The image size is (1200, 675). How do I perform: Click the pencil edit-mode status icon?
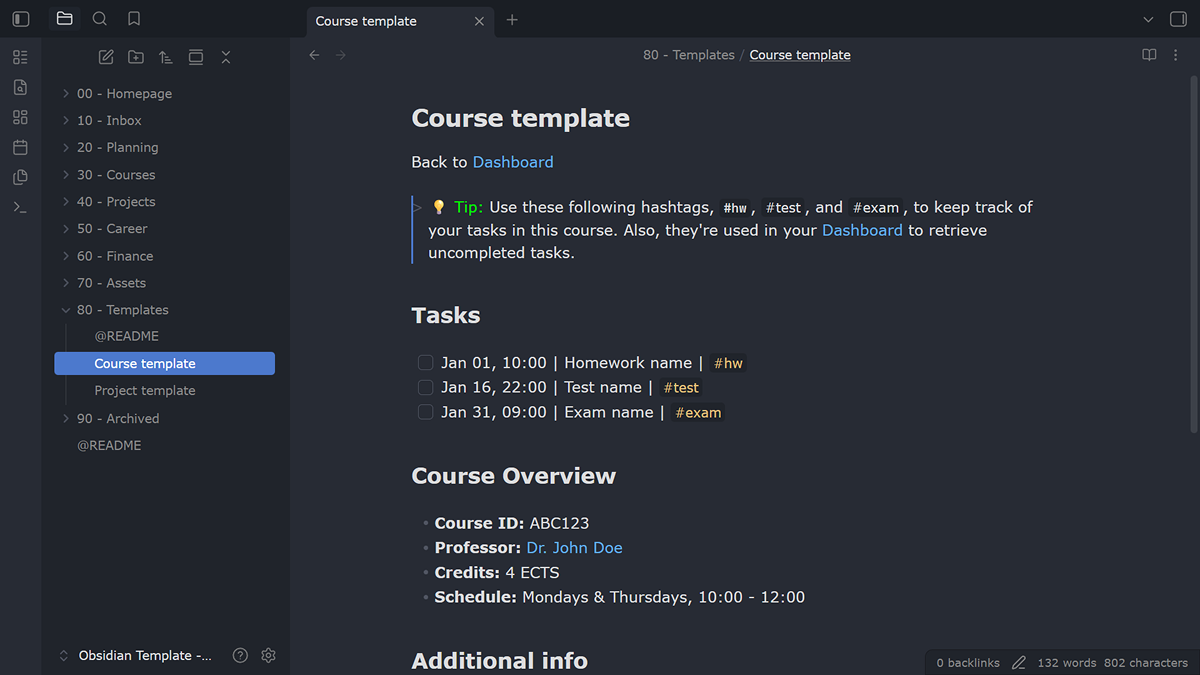coord(1019,662)
